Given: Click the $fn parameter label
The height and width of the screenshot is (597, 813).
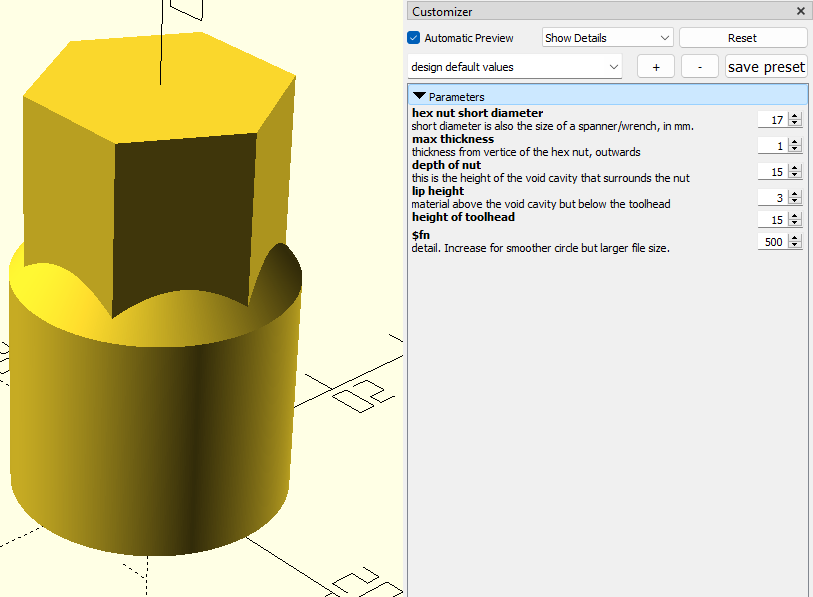Looking at the screenshot, I should click(x=420, y=235).
